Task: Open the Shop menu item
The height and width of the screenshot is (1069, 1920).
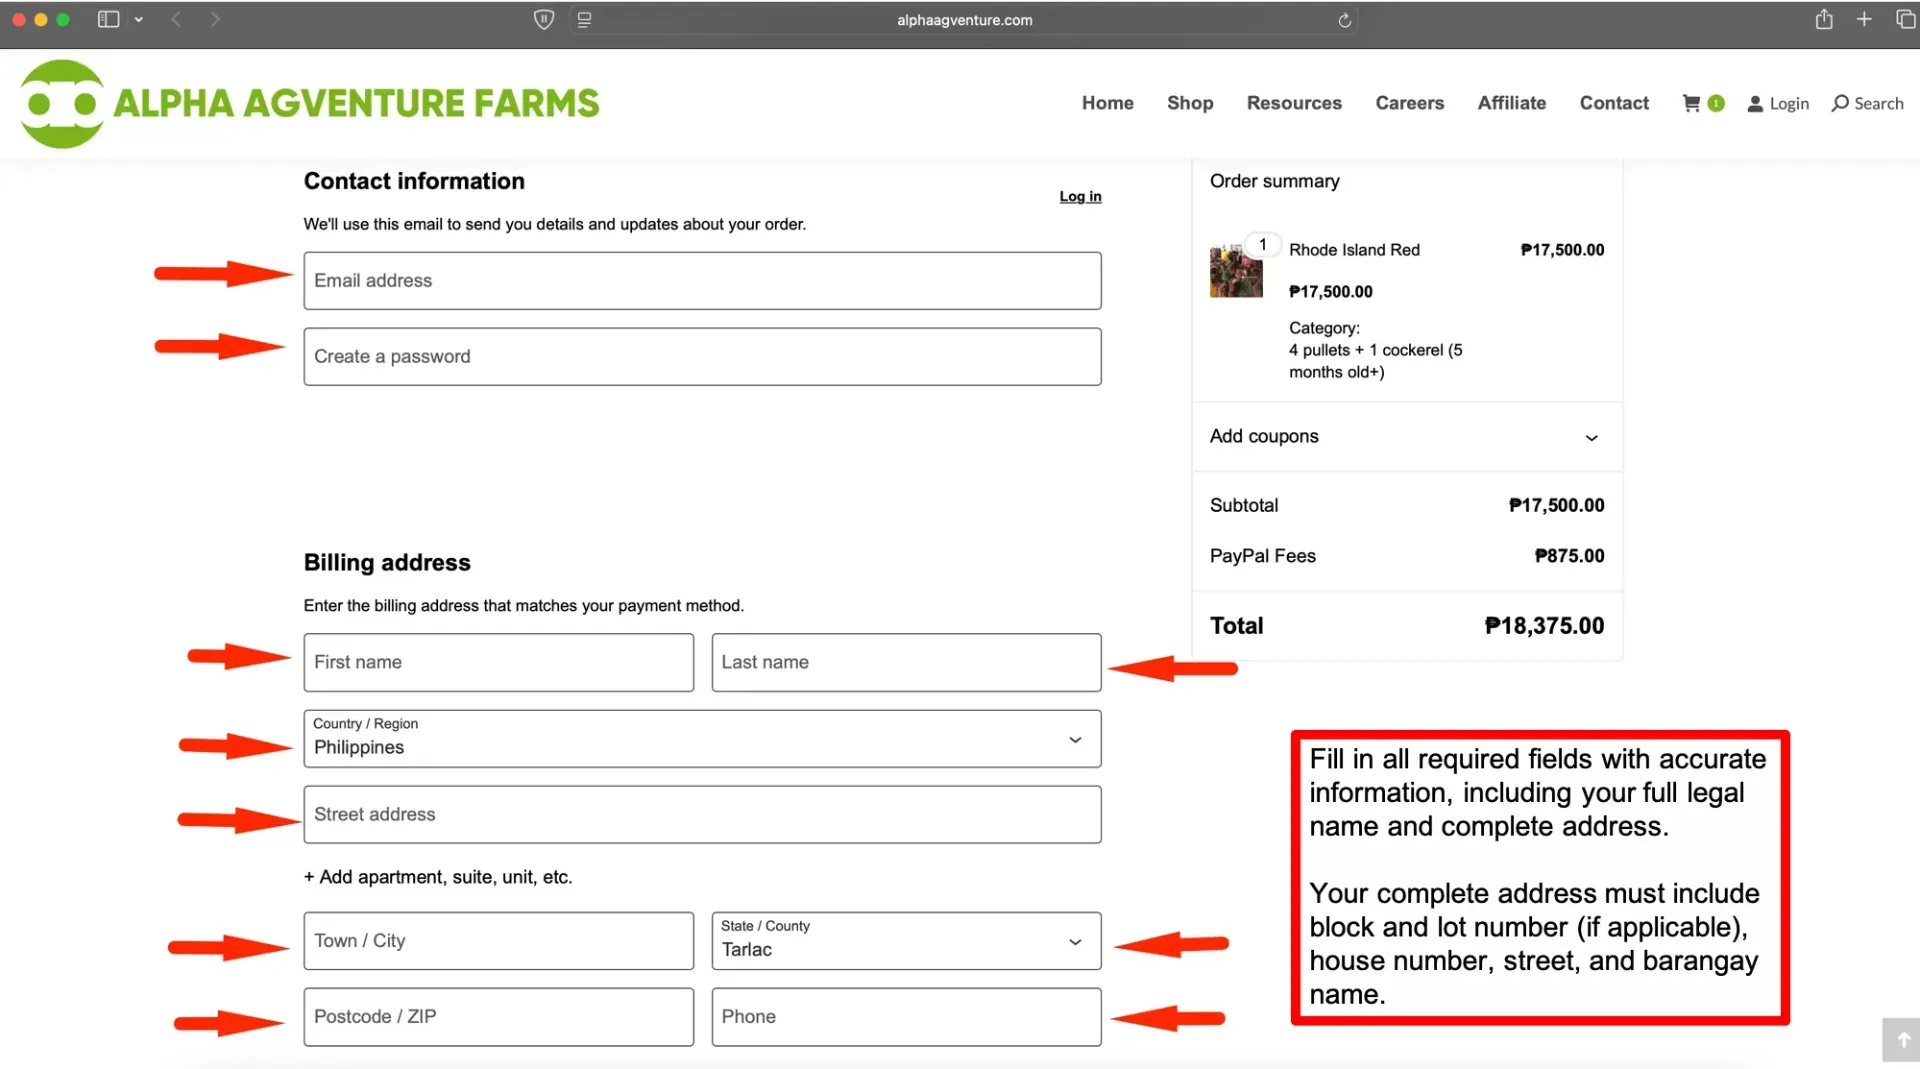Action: click(x=1189, y=103)
